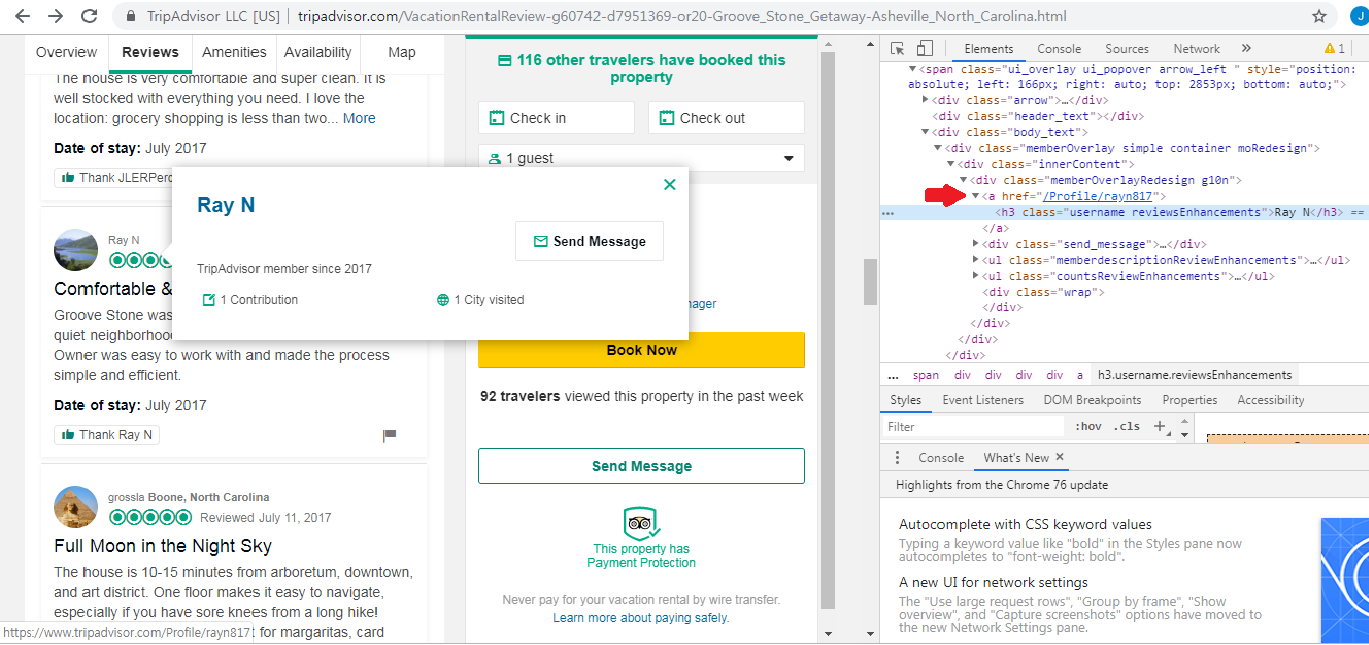Screen dimensions: 1369x645
Task: Click Thank Ray N button
Action: point(107,435)
